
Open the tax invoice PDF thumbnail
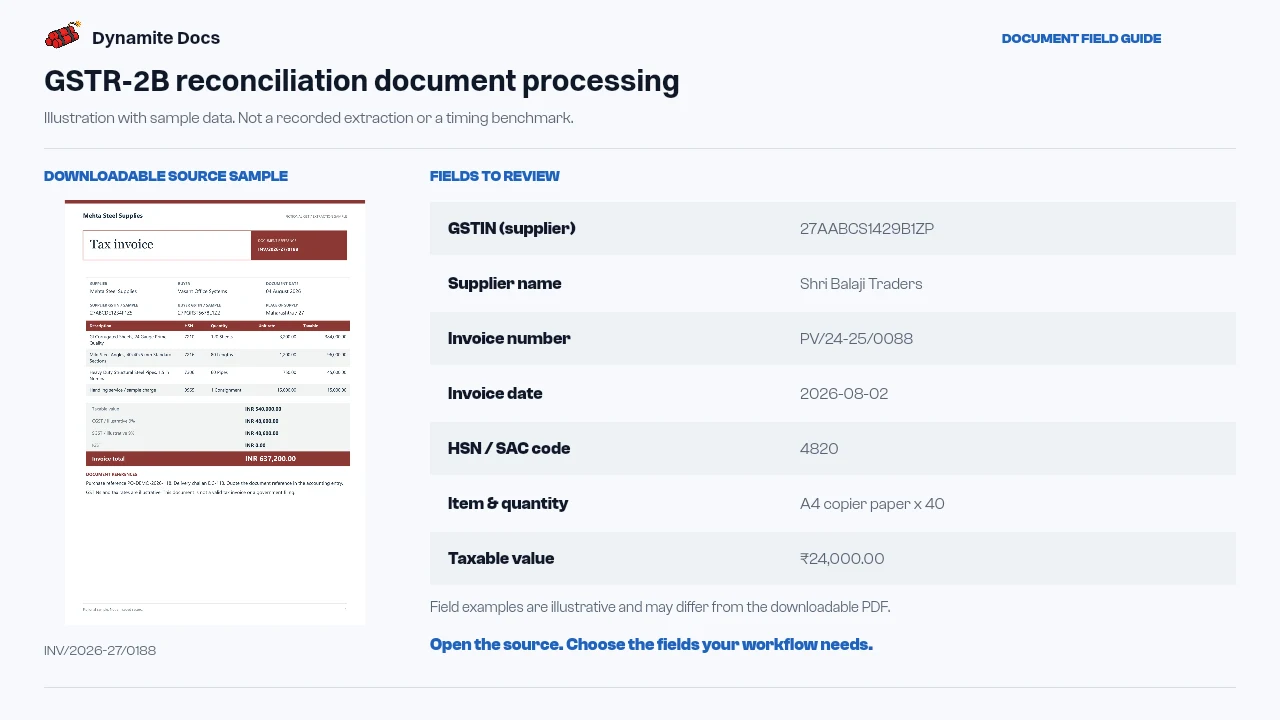point(215,412)
